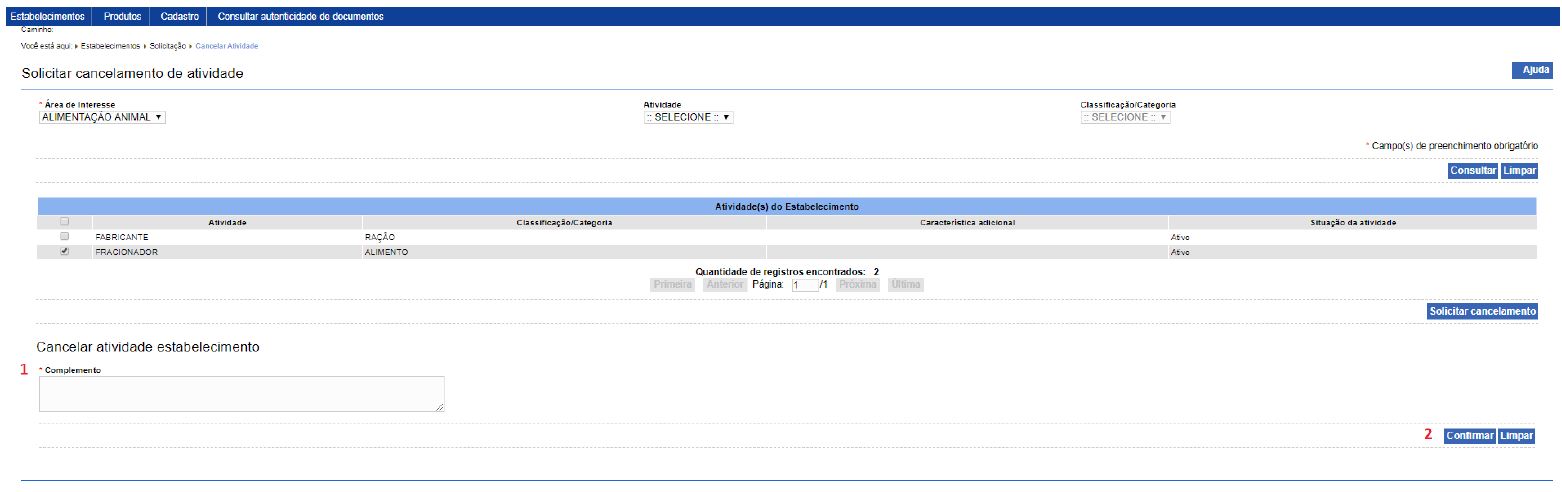Open the Produtos menu

point(123,17)
